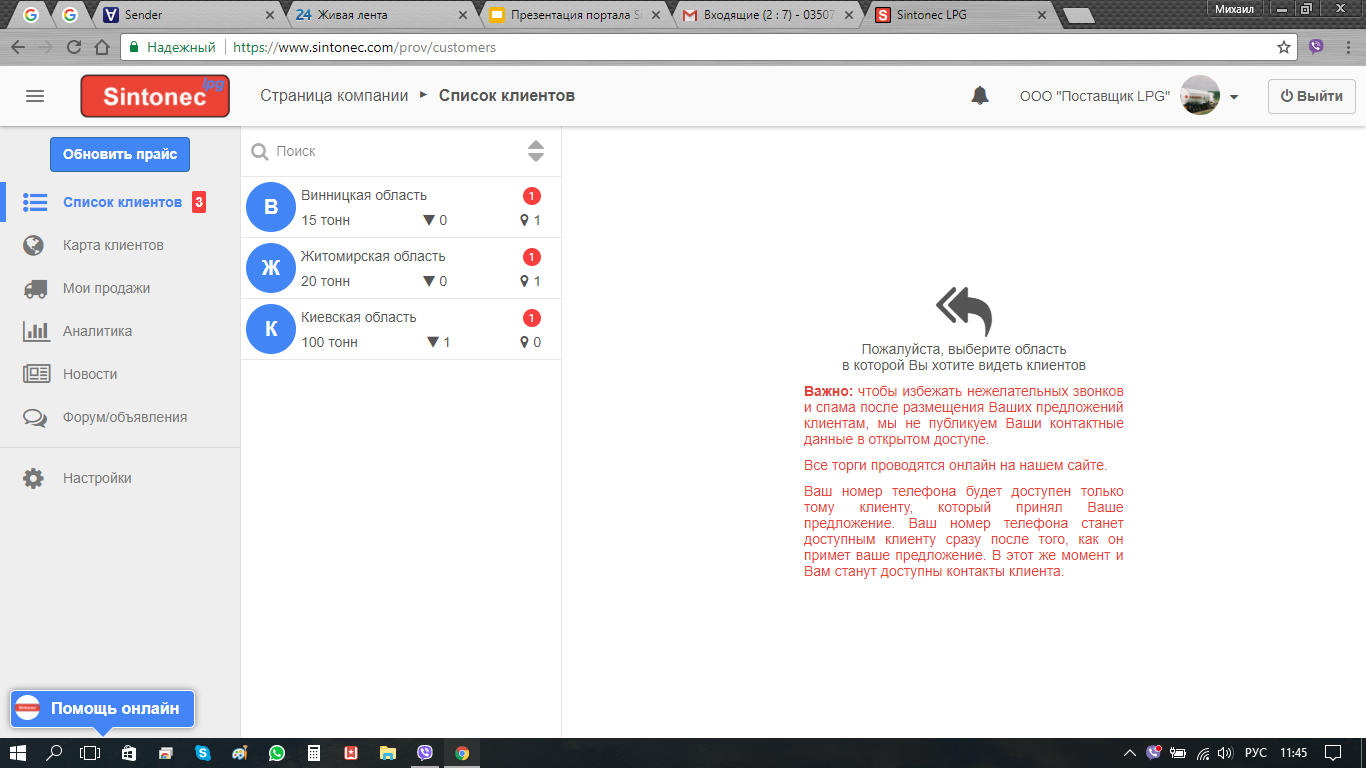Open Карта клиентов globe icon
The image size is (1366, 768).
(x=34, y=245)
